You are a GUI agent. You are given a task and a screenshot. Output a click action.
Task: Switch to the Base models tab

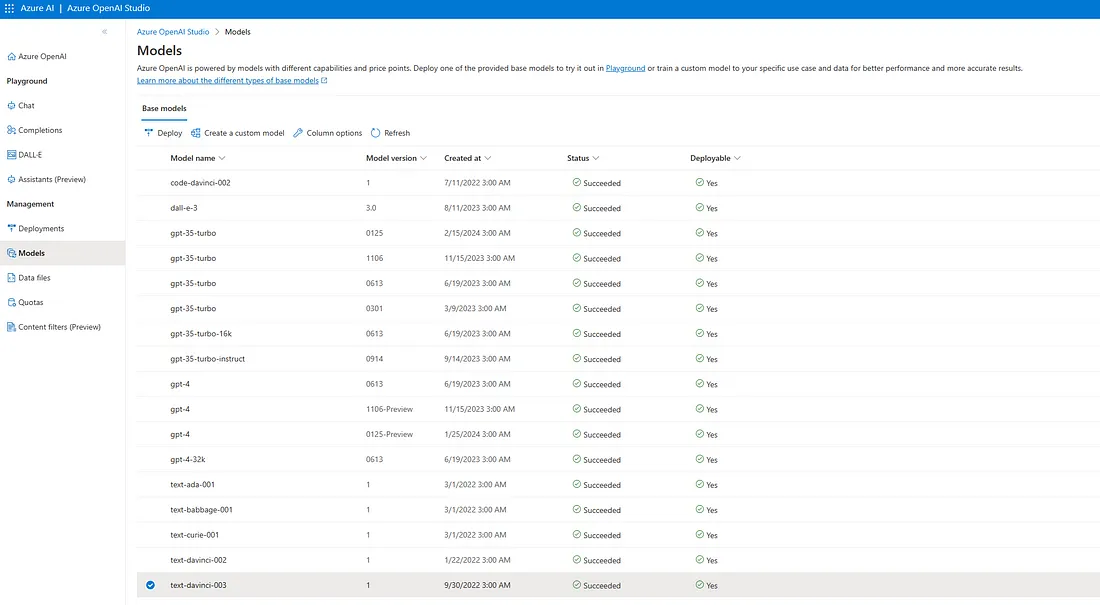(x=164, y=108)
